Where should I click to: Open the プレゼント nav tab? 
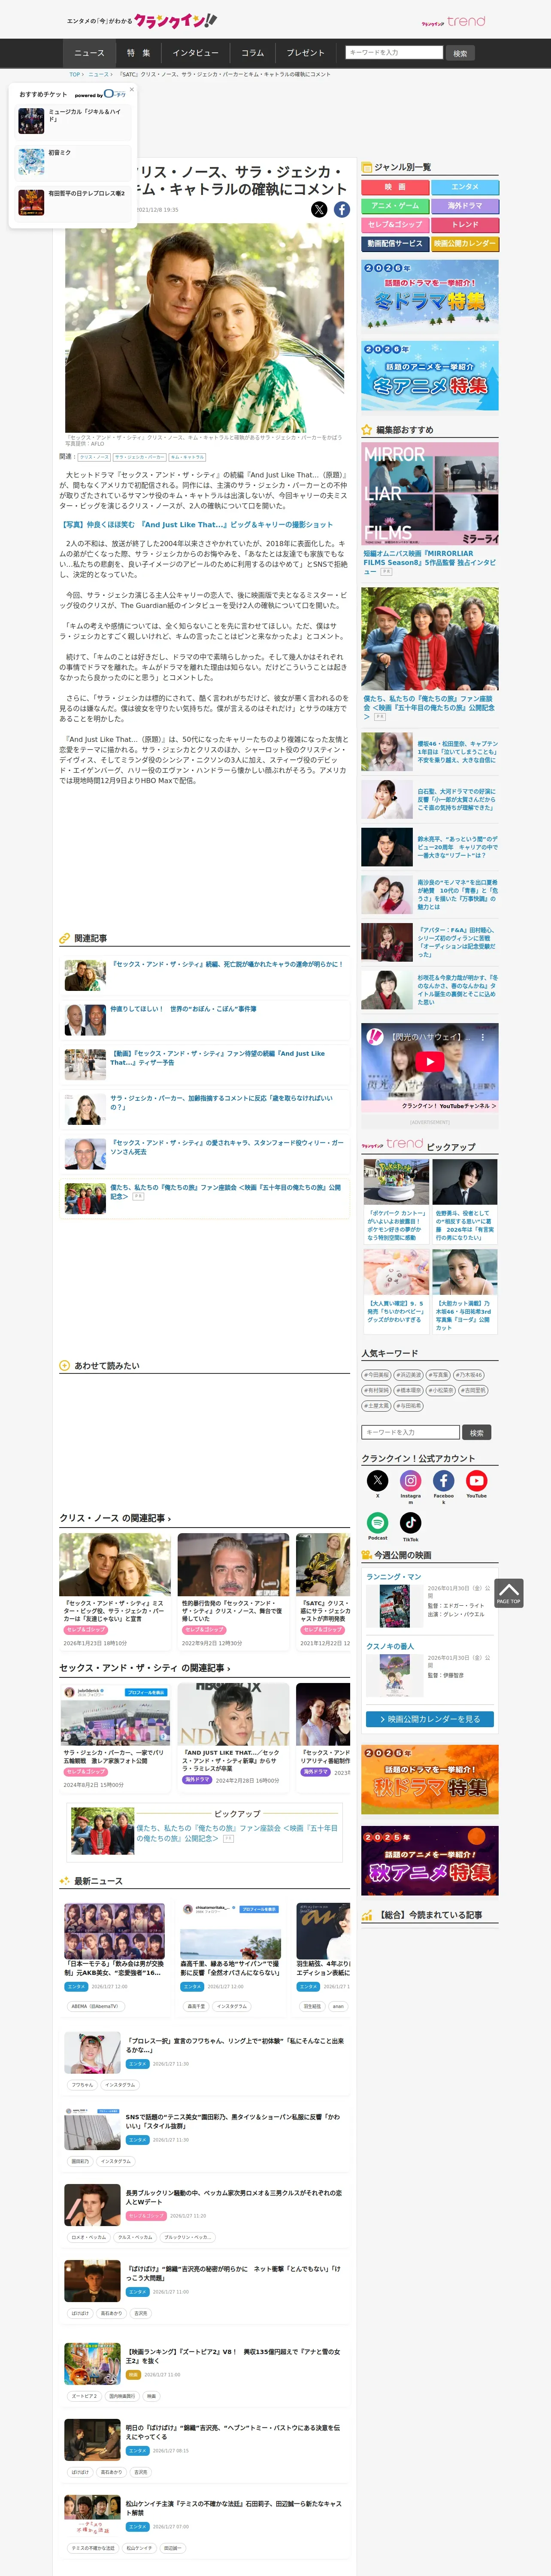(306, 53)
